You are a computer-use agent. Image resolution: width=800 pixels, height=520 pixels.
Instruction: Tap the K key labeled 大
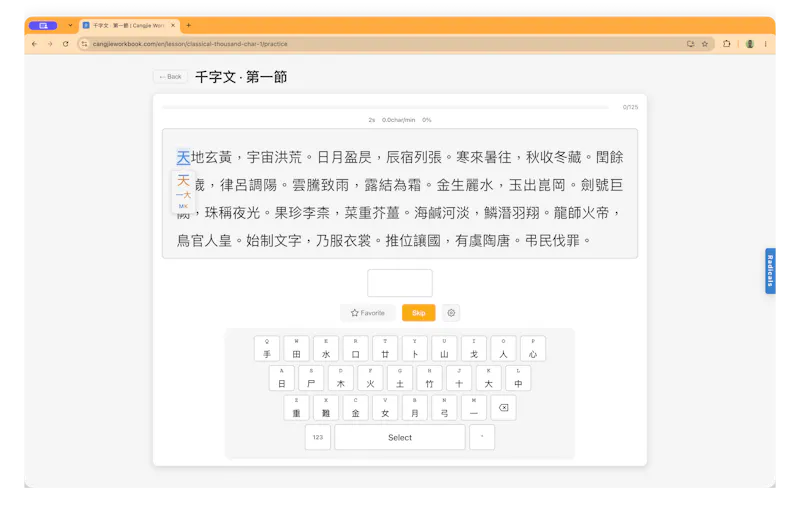pyautogui.click(x=489, y=378)
